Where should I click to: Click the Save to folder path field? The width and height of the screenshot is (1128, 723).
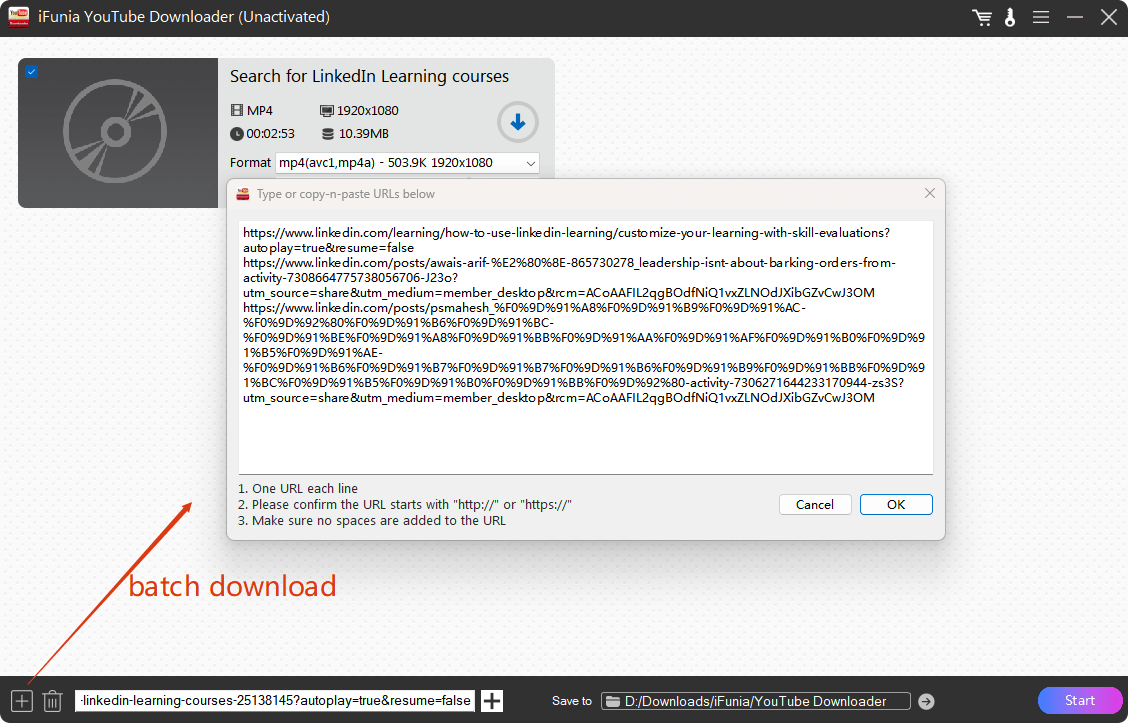point(756,701)
